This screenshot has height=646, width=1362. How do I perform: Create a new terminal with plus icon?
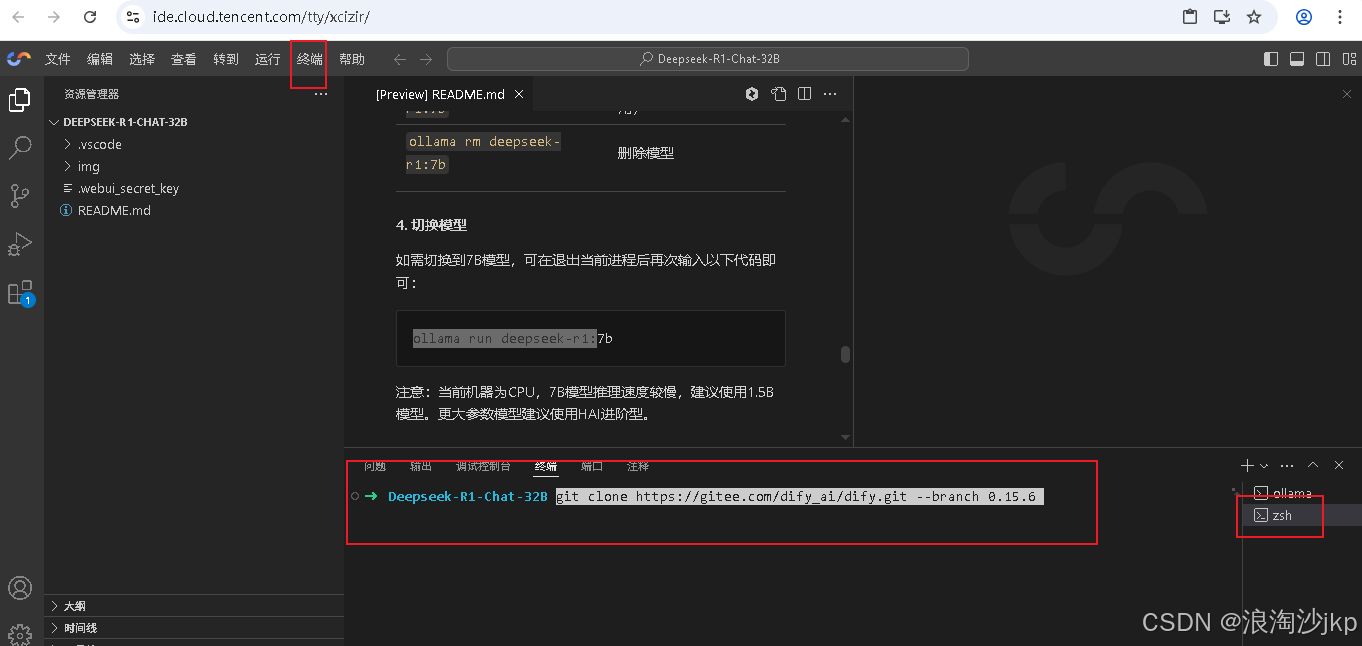point(1247,466)
